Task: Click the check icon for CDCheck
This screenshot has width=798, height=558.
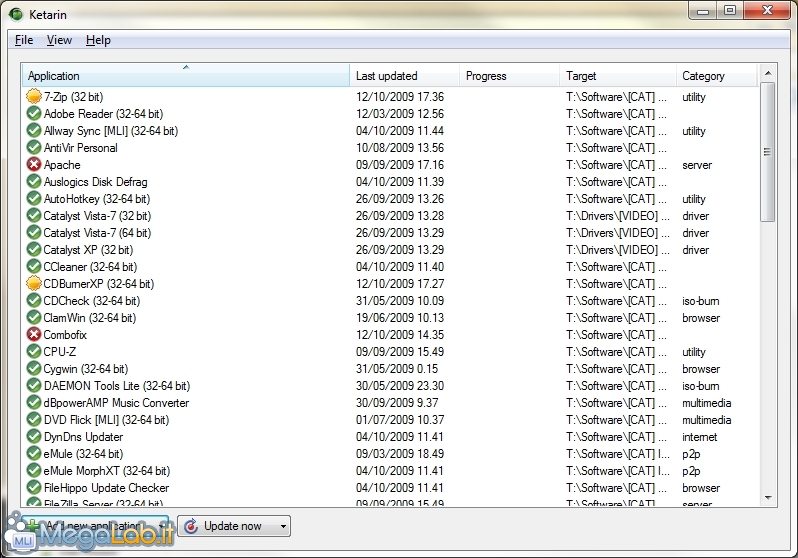Action: (34, 300)
